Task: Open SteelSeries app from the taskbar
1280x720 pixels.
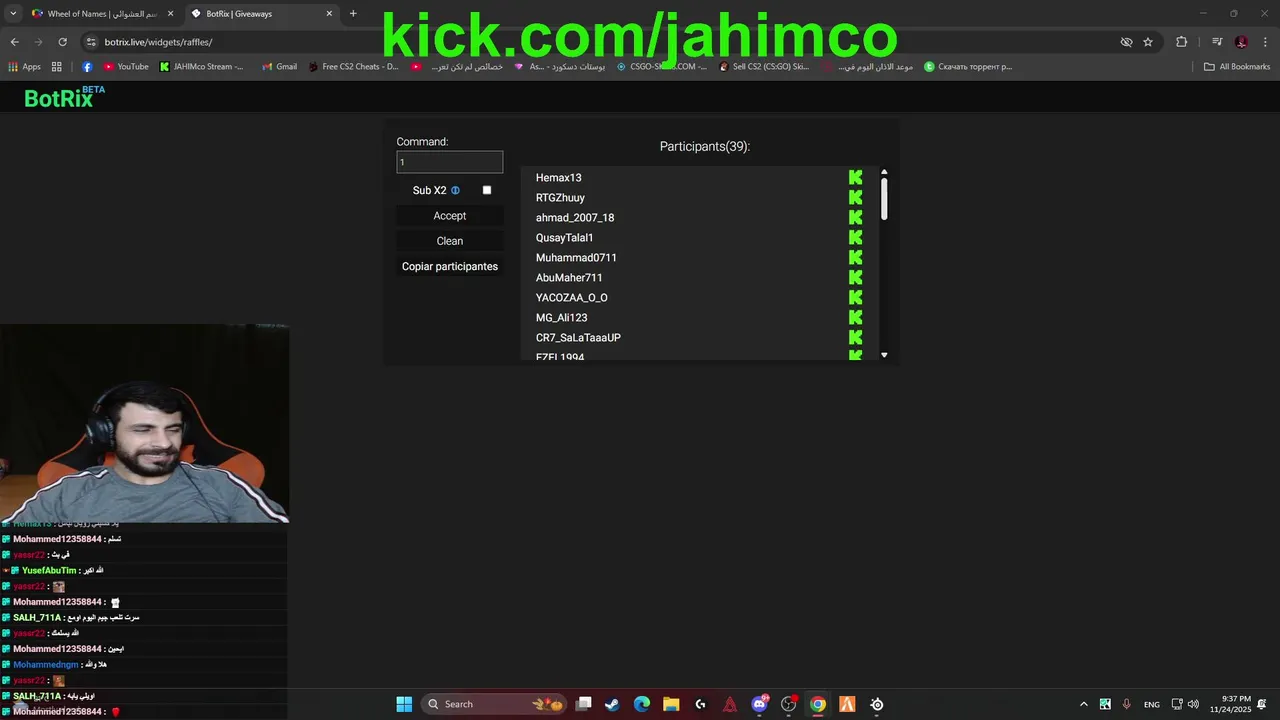Action: [x=877, y=704]
